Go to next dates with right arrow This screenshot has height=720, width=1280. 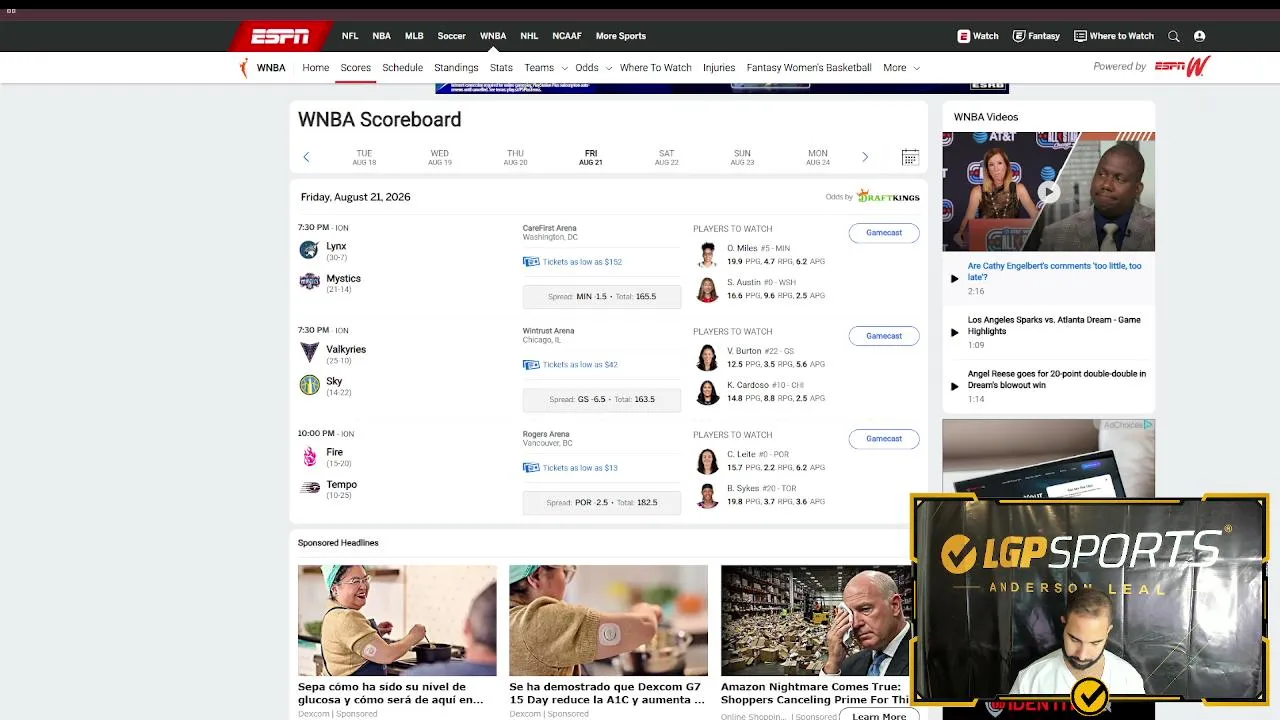pos(865,157)
